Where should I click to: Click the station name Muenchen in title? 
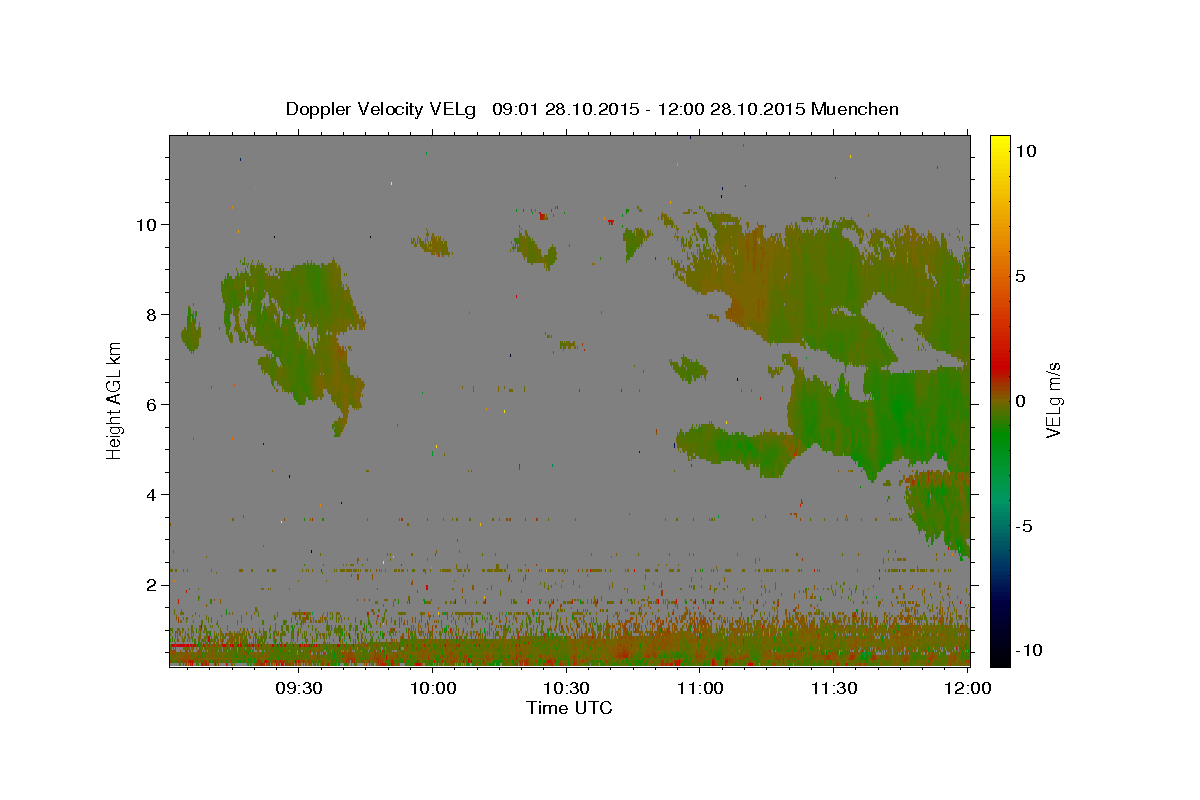coord(855,109)
